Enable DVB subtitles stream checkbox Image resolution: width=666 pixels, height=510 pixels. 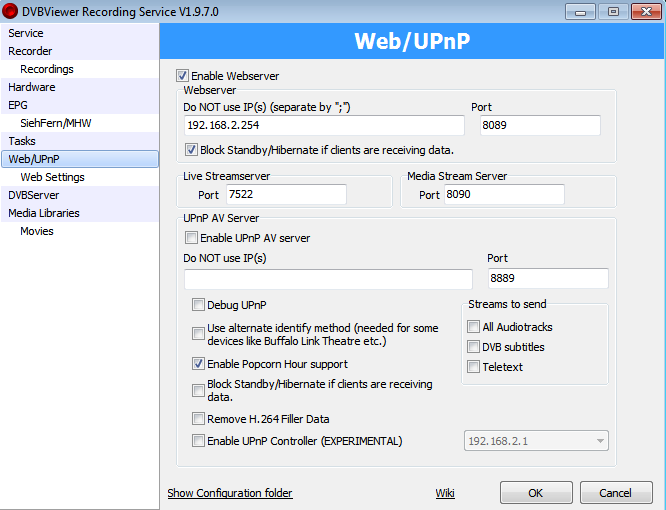[x=473, y=347]
